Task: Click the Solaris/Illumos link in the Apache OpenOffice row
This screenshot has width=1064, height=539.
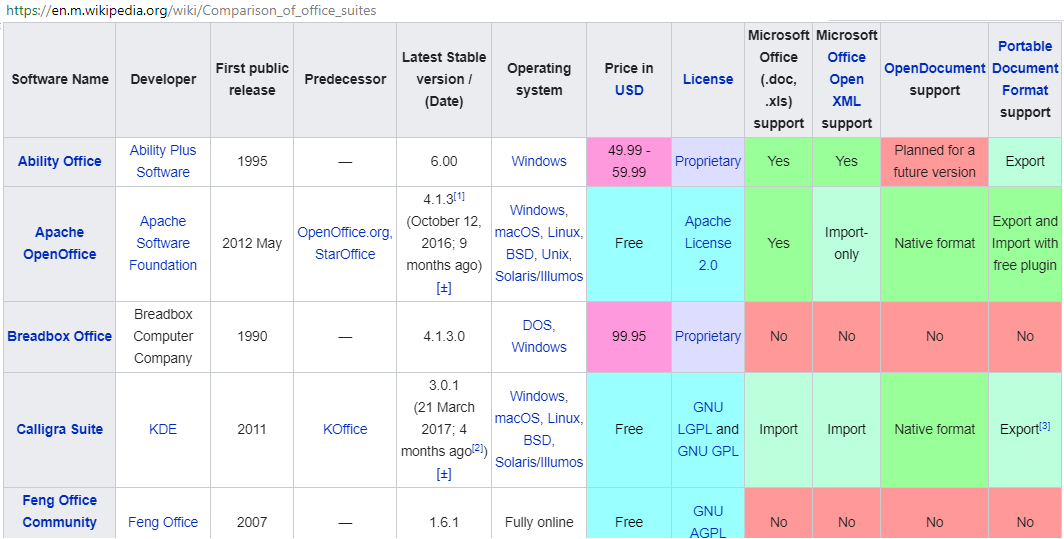Action: [x=539, y=276]
